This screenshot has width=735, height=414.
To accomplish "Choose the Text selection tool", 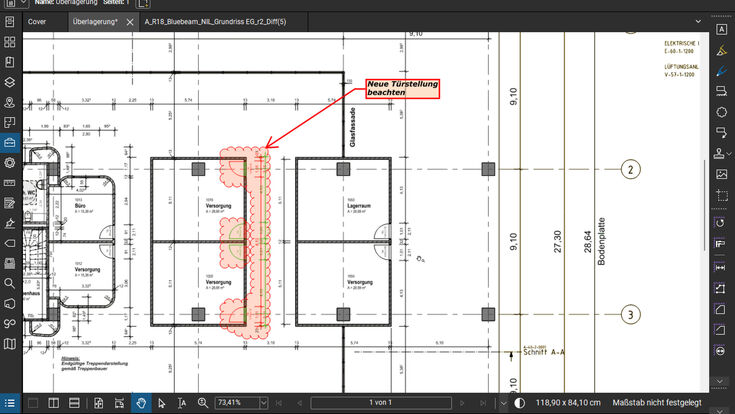I will [182, 403].
